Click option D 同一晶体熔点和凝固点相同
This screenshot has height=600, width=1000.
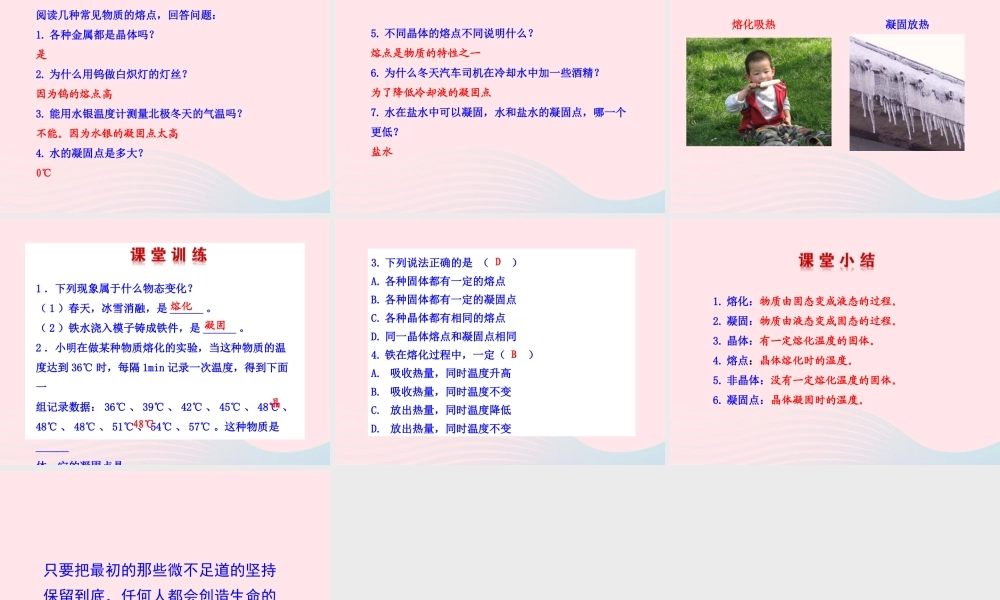coord(444,337)
